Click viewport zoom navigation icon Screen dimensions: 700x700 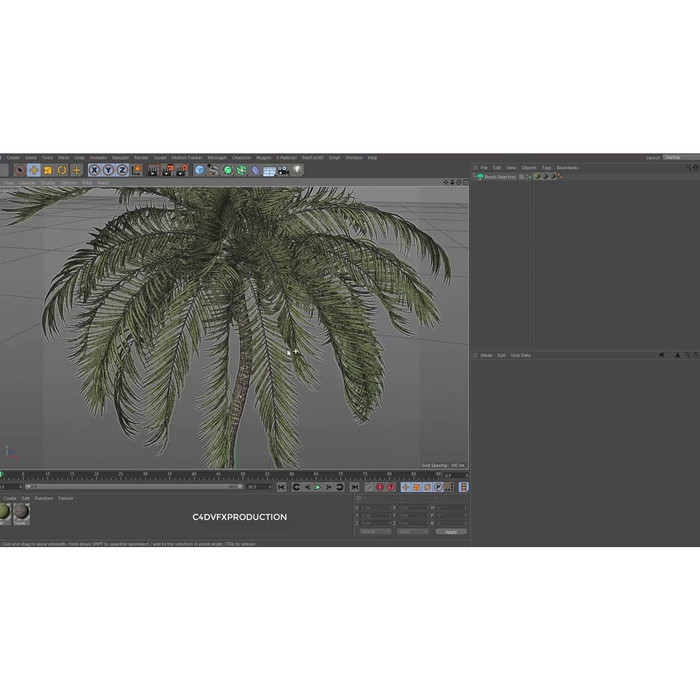tap(452, 182)
